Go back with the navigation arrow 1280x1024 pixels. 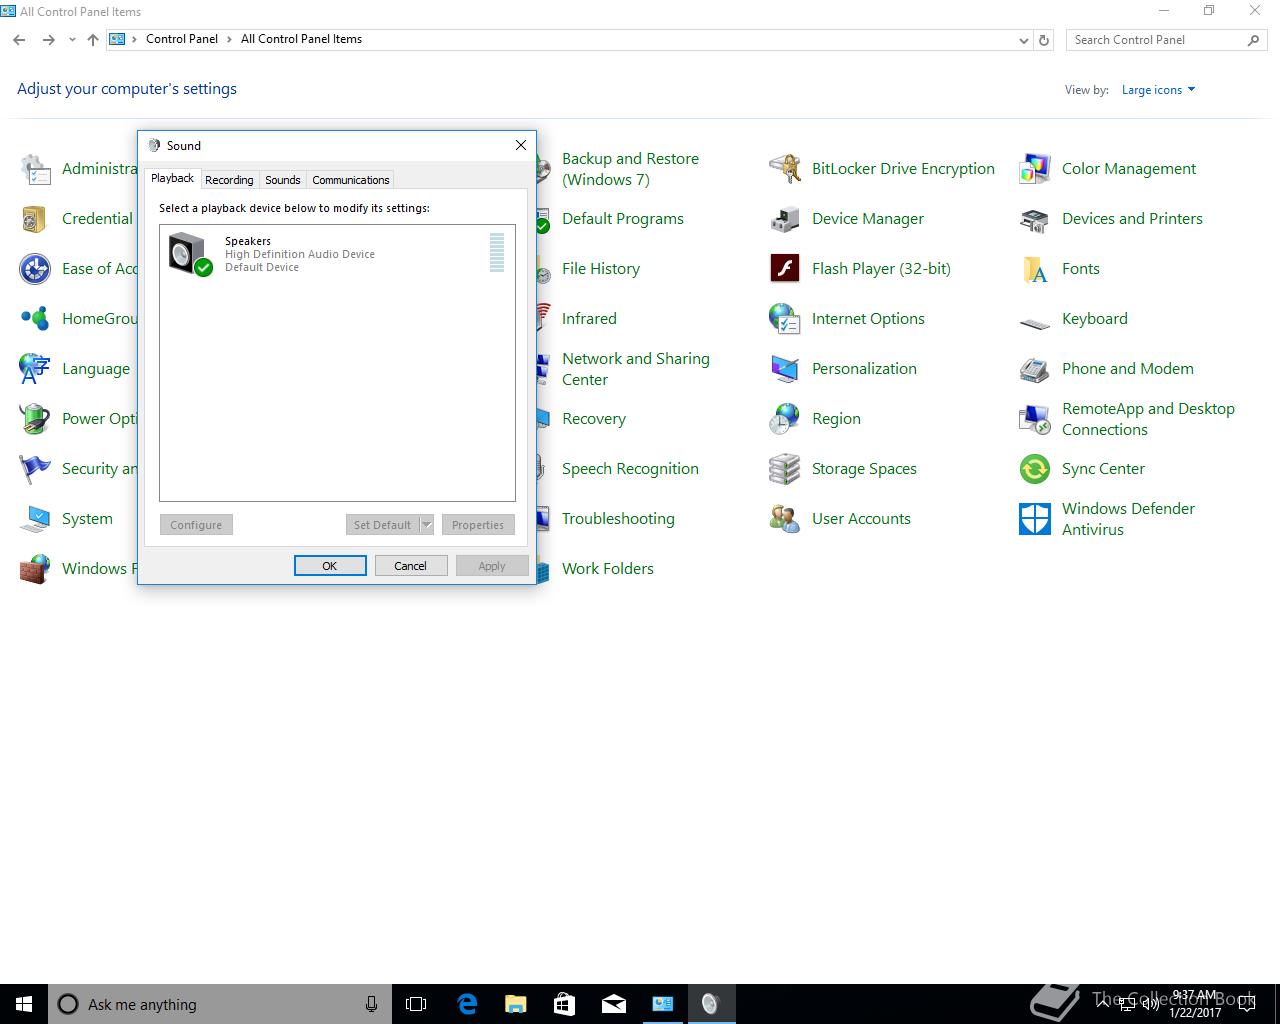click(19, 40)
